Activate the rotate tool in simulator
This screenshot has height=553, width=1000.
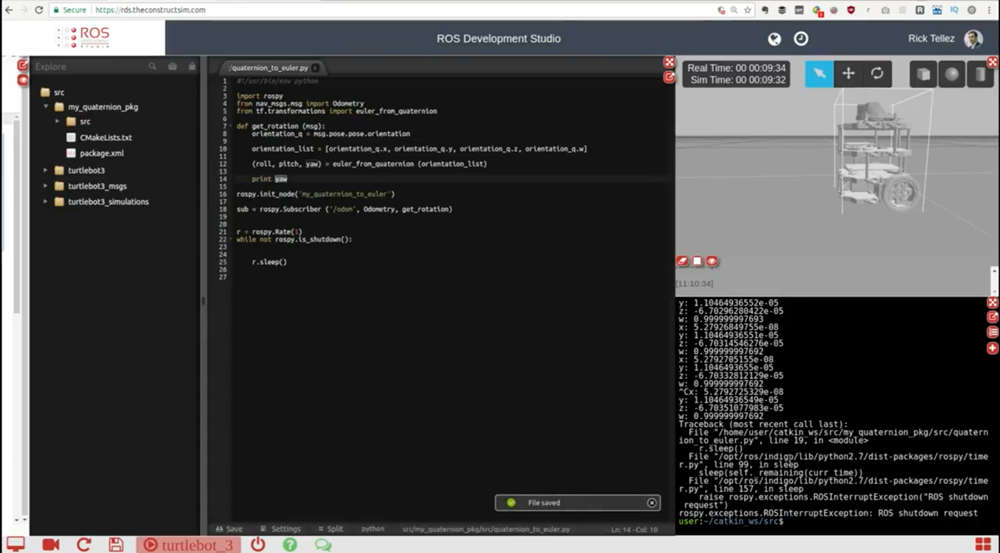tap(877, 74)
